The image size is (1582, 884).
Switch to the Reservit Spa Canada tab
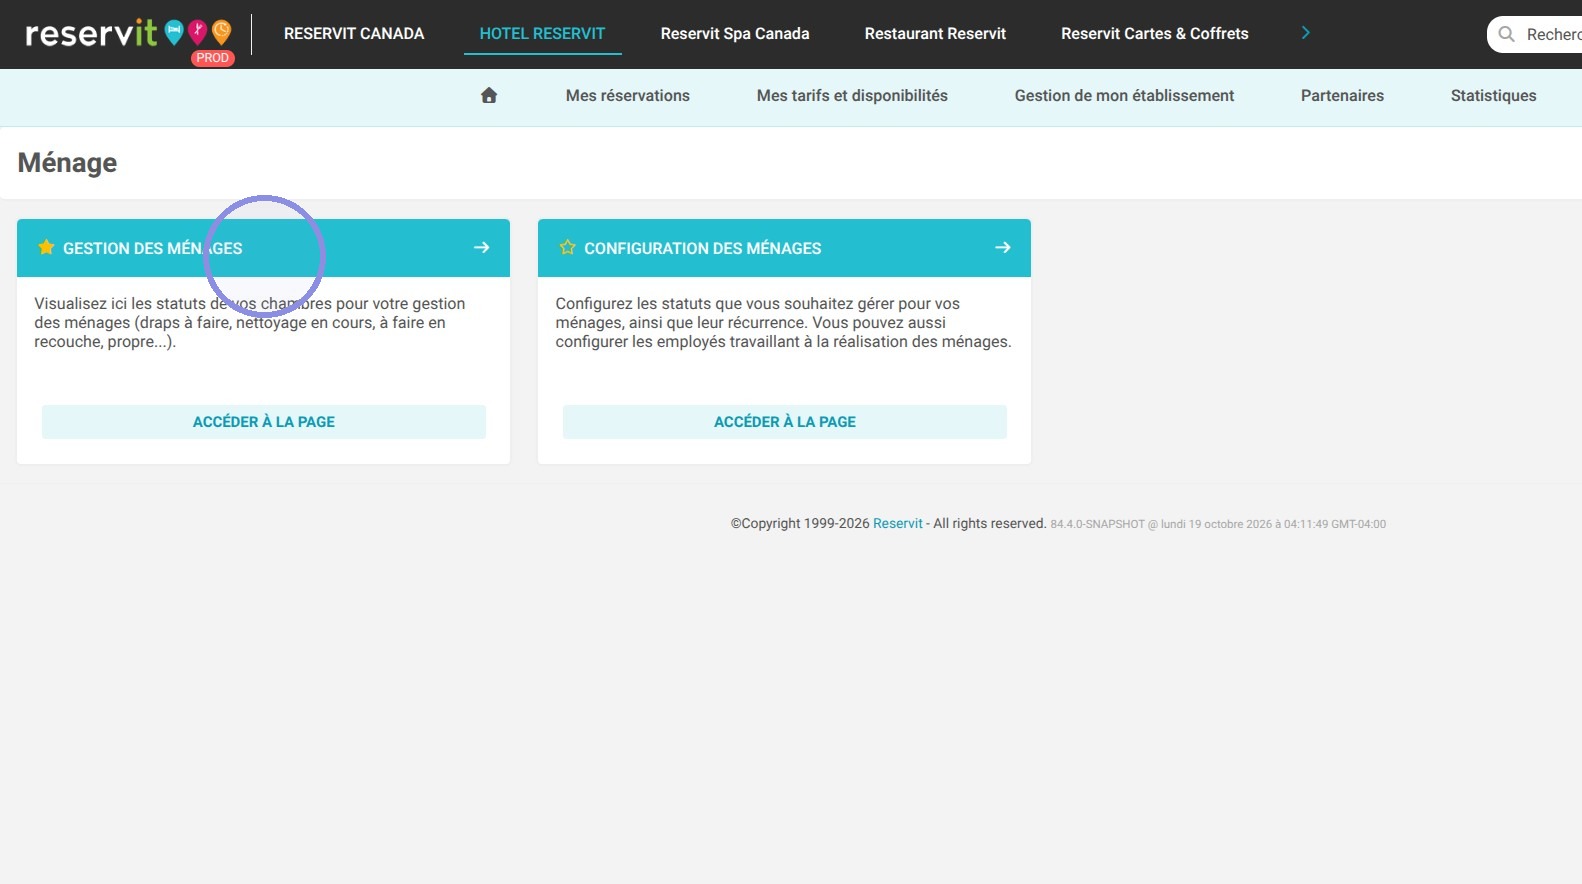point(735,33)
